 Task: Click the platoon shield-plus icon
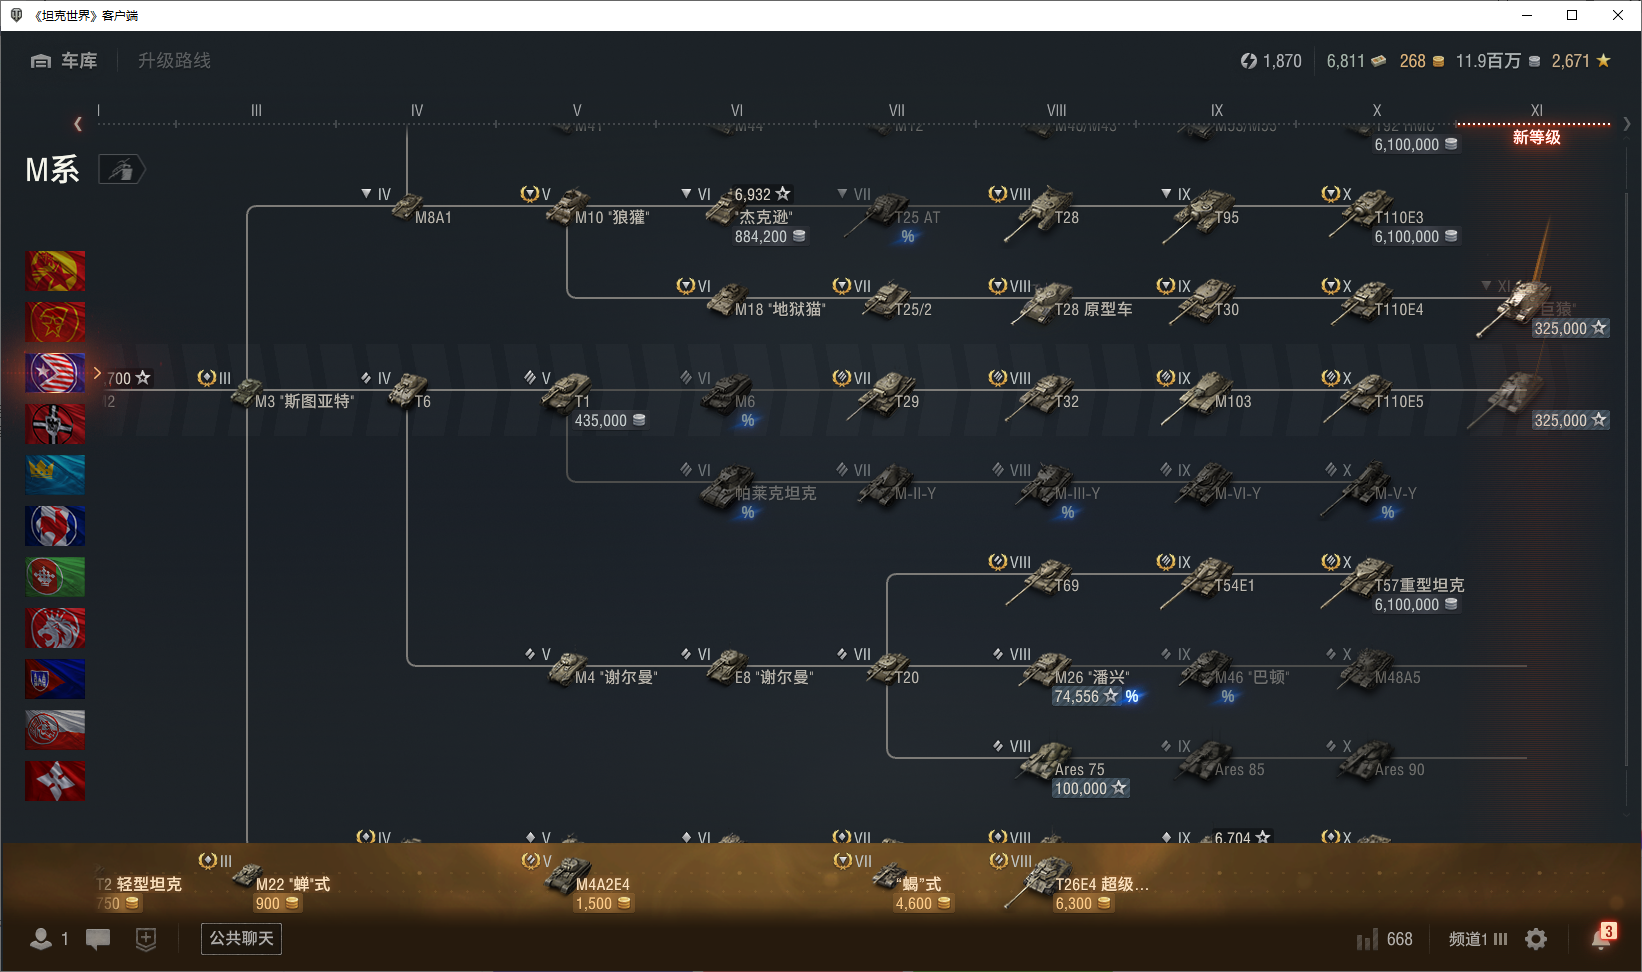146,939
